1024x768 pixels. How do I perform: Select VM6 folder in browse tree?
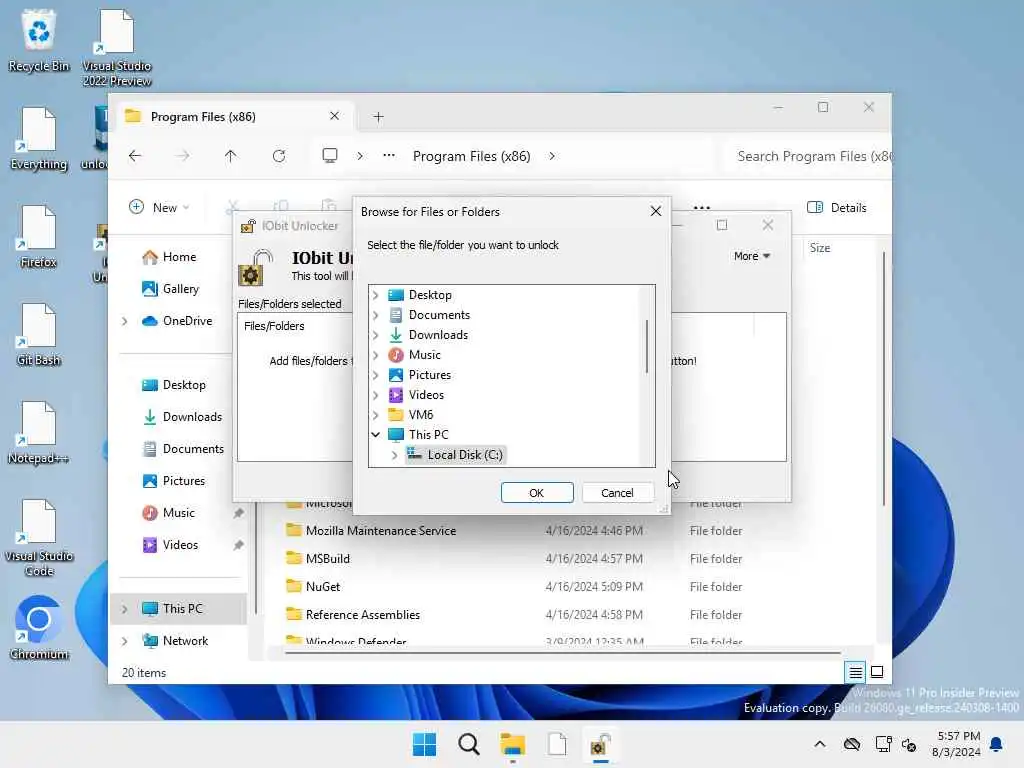pos(421,415)
